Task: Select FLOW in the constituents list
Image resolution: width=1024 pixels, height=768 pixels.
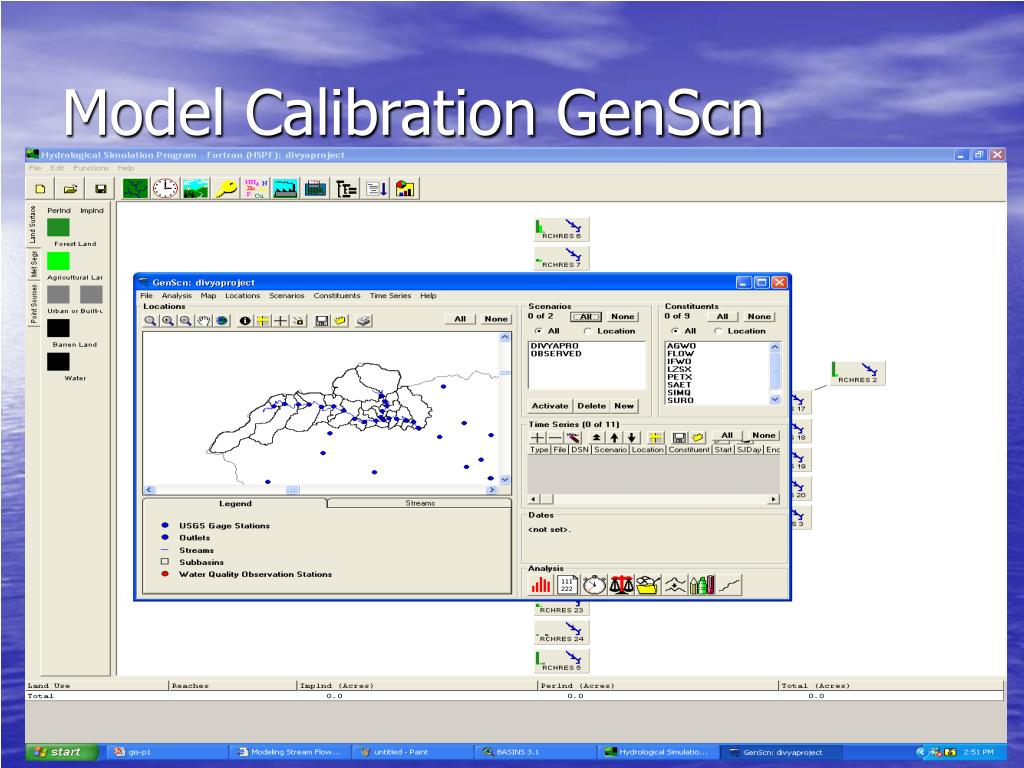Action: pyautogui.click(x=680, y=354)
